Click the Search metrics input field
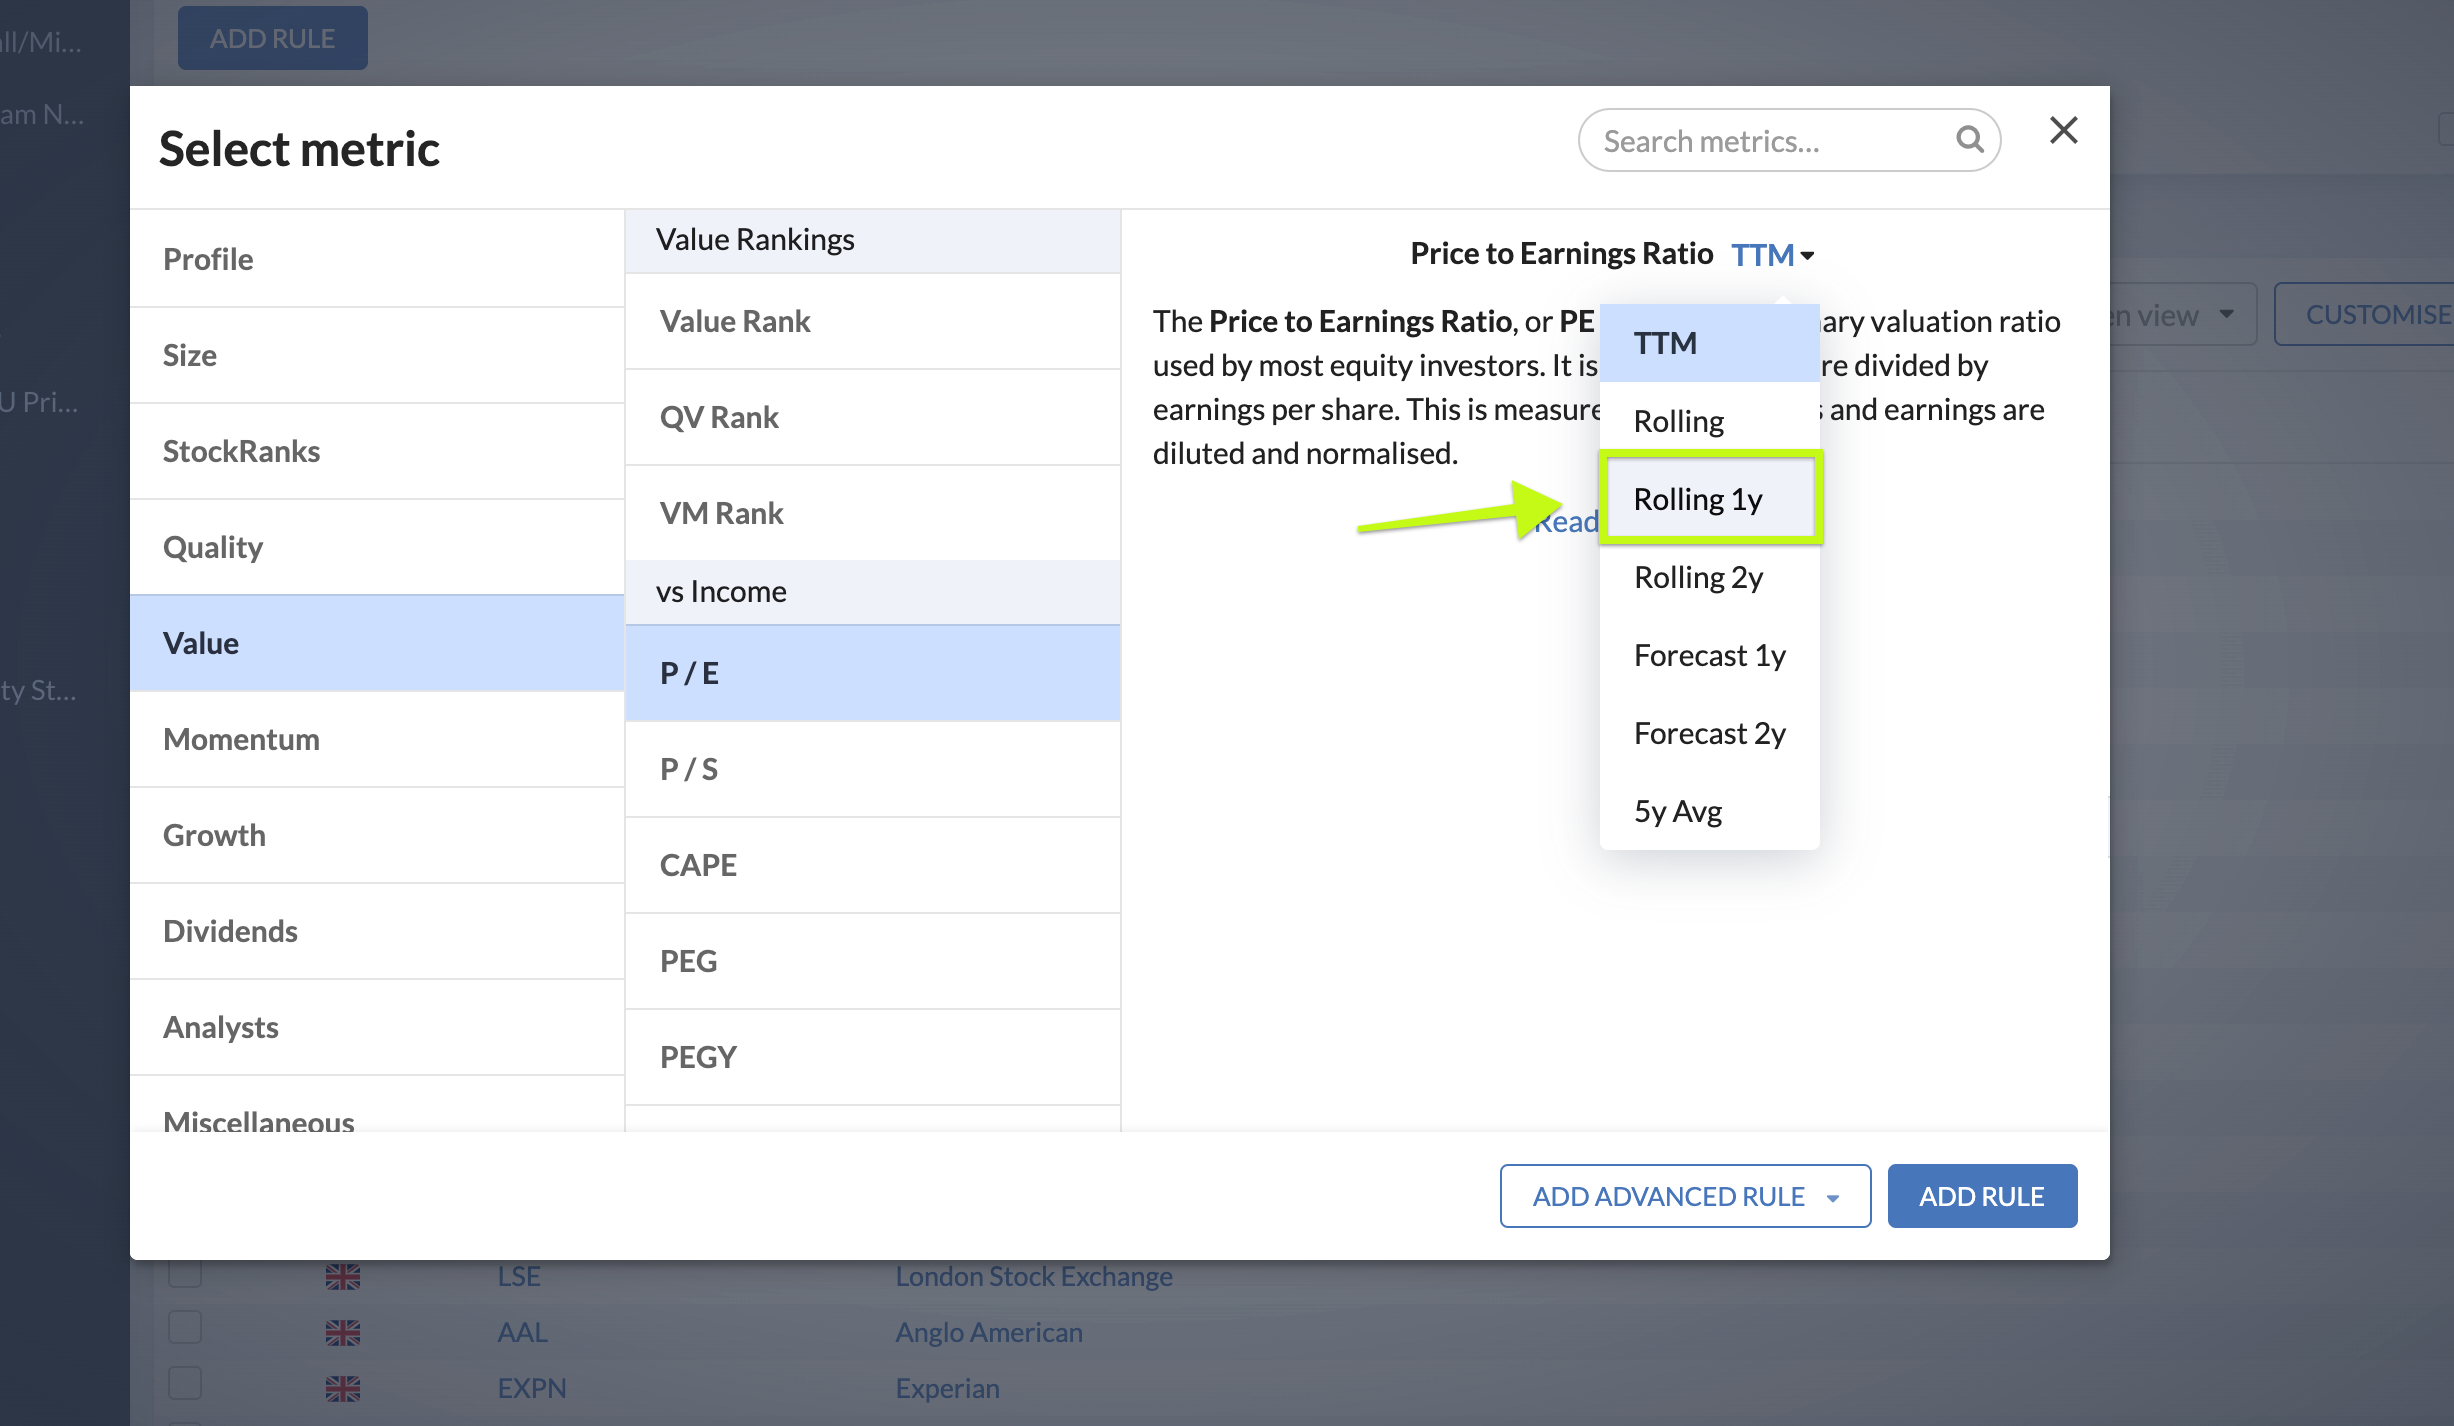 pyautogui.click(x=1788, y=140)
